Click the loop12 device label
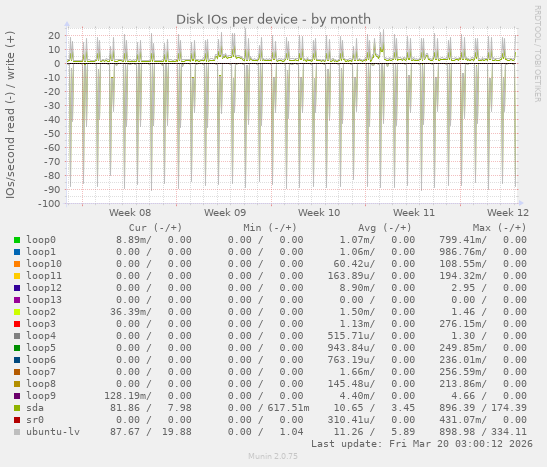Screen dimensions: 547x467 coord(44,288)
